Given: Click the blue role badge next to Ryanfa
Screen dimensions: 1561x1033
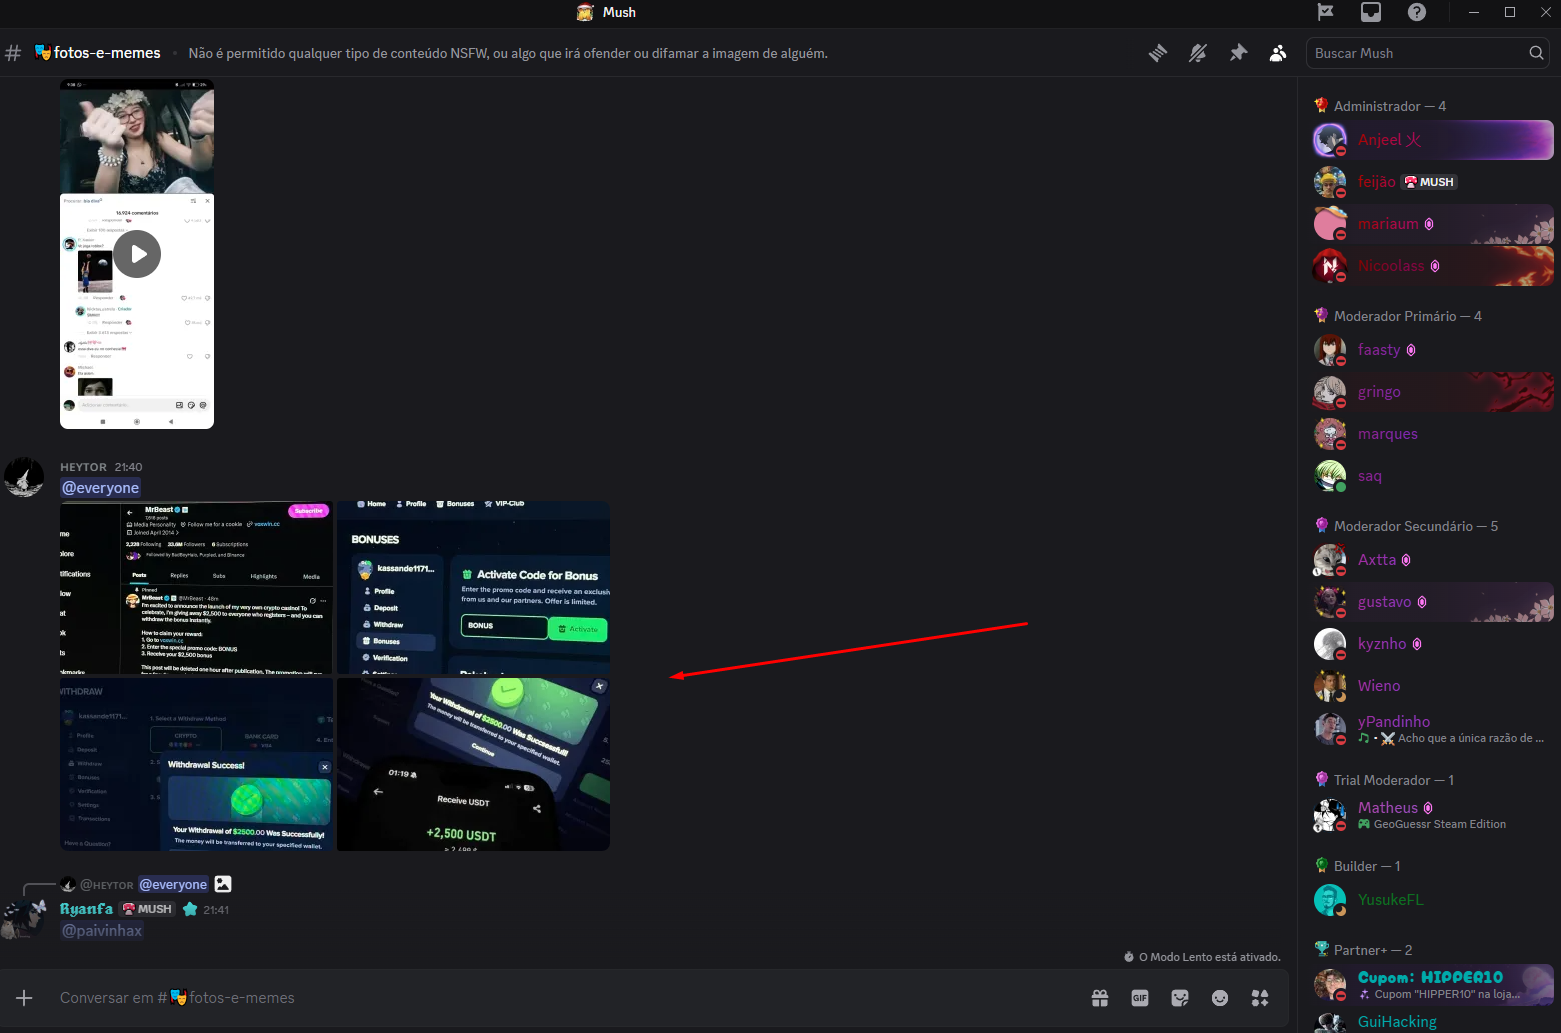Looking at the screenshot, I should point(190,909).
